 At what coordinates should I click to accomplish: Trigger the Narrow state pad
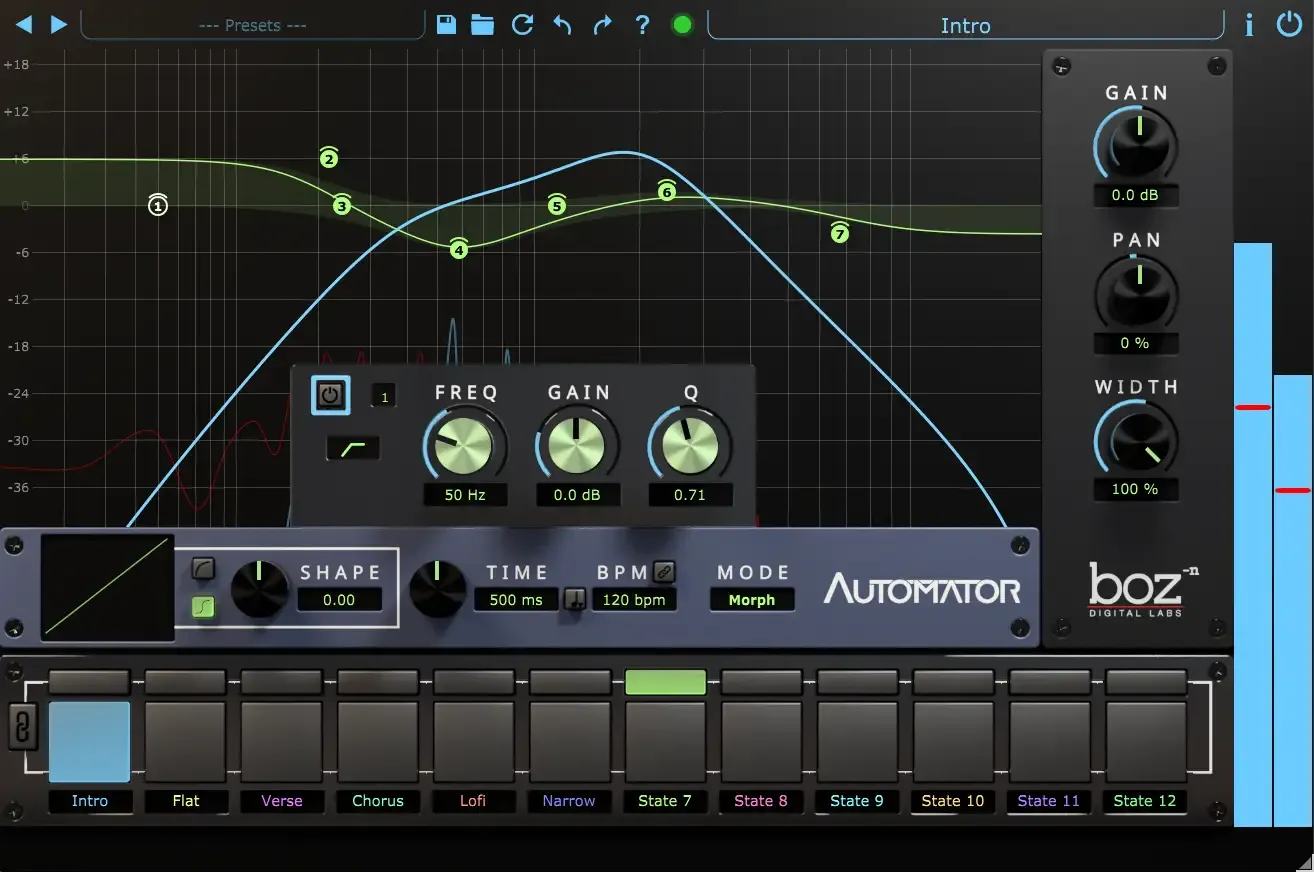tap(570, 741)
